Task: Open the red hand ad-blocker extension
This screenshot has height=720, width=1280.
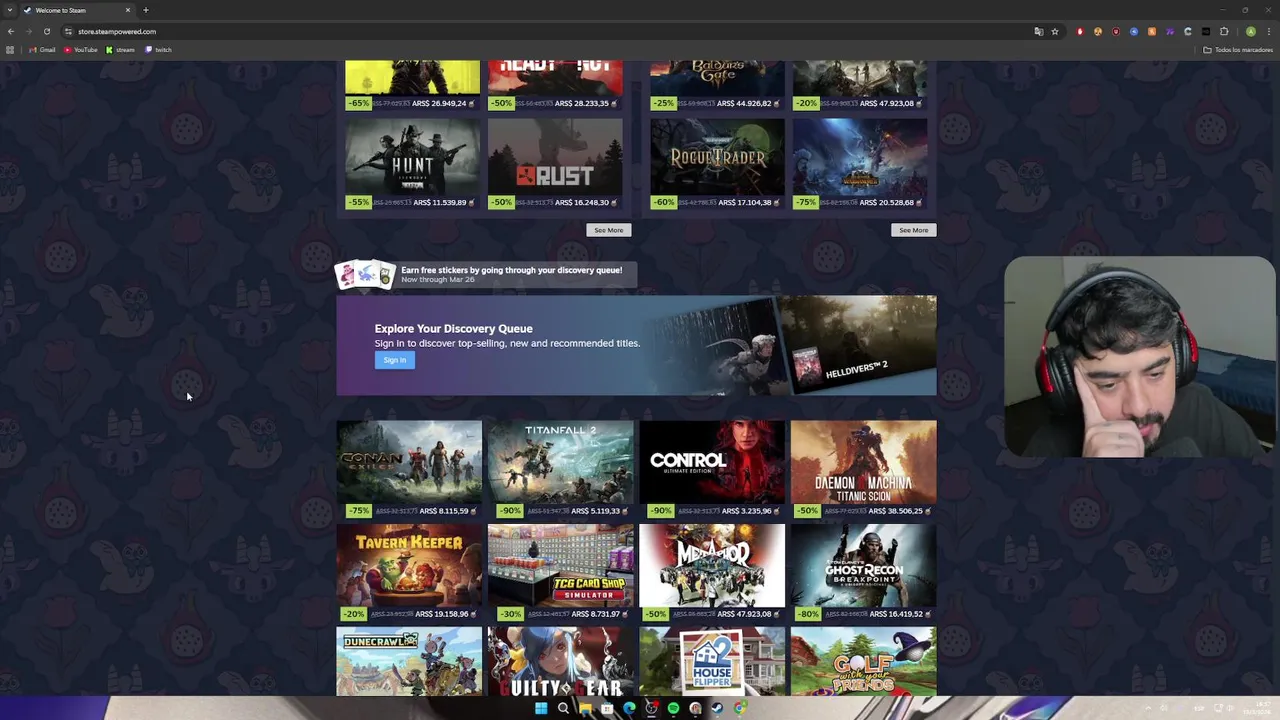Action: (x=1080, y=31)
